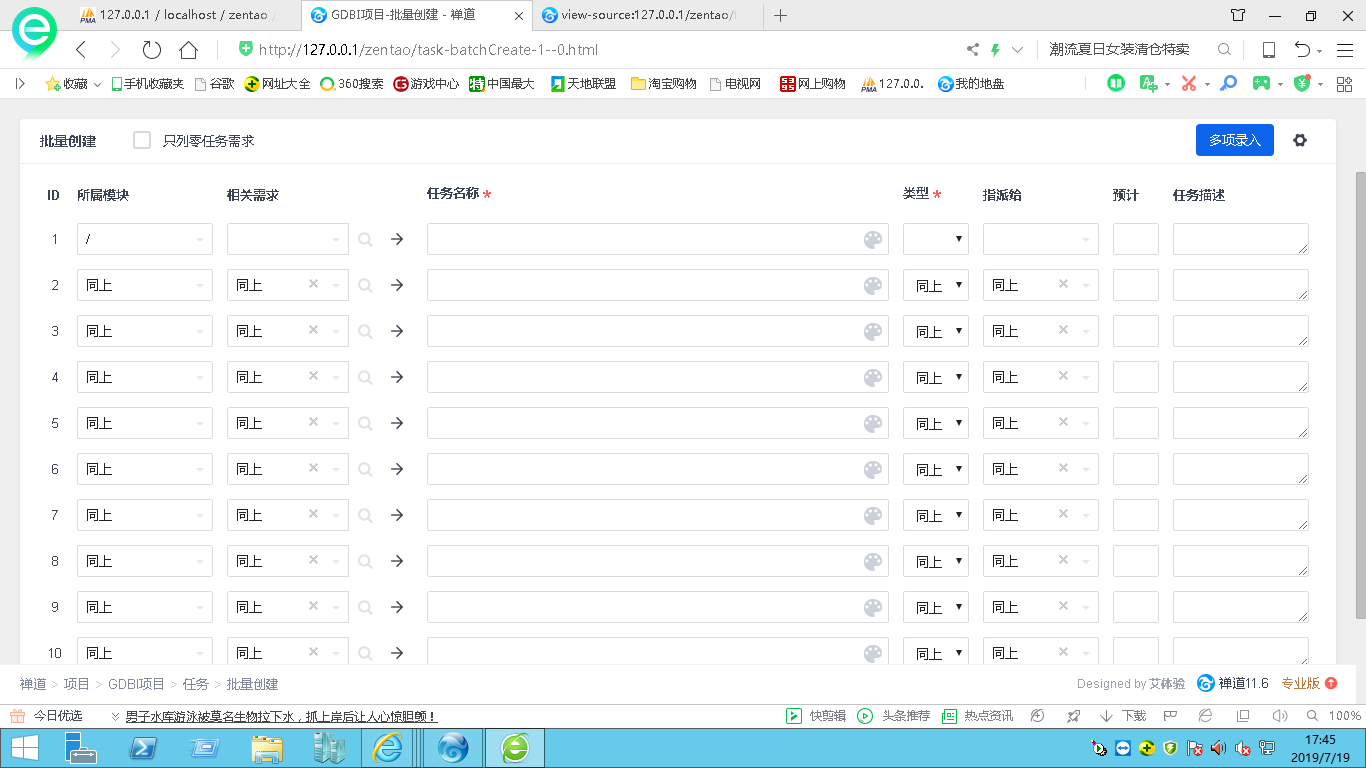
Task: Click the share icon beside the address bar
Action: coord(973,50)
